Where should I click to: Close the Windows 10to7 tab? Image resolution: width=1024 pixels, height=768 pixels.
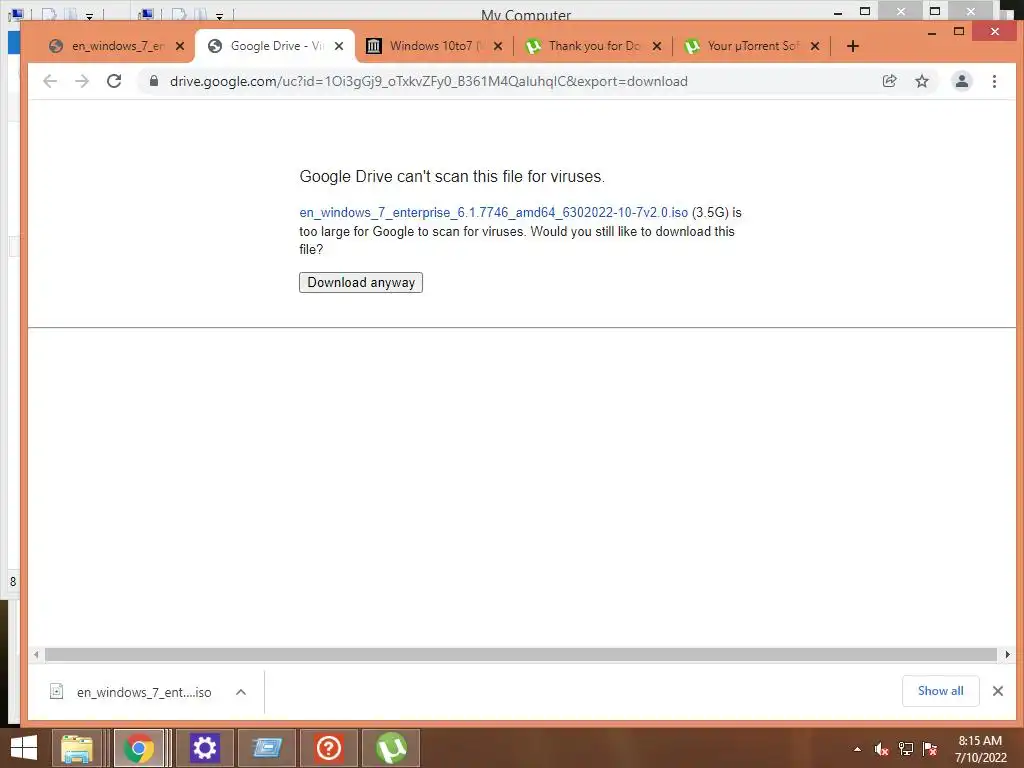498,46
